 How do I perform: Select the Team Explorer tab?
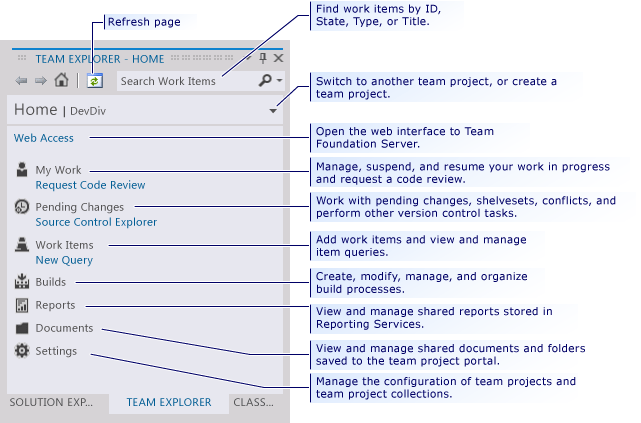coord(169,403)
